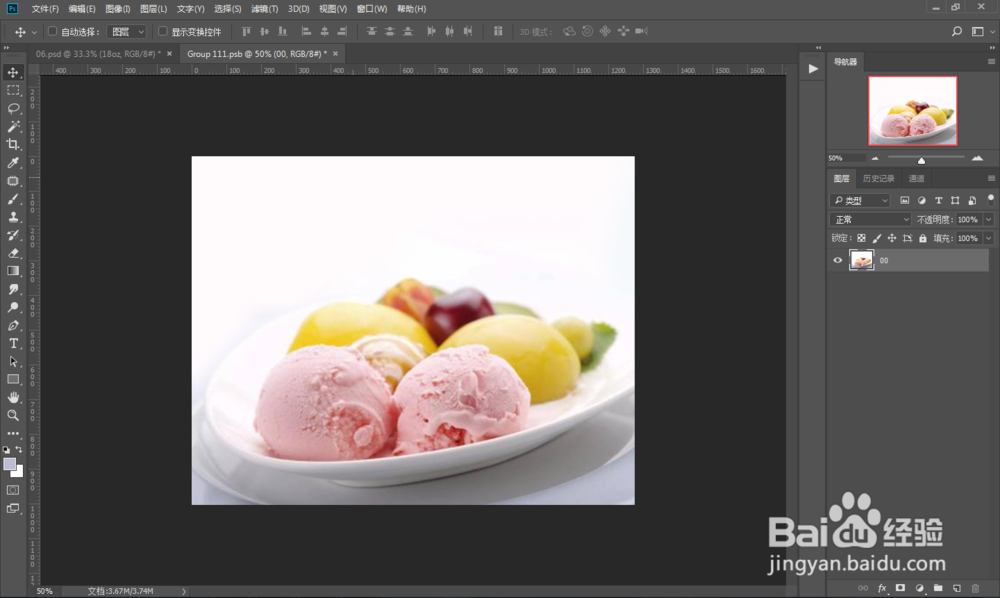Image resolution: width=1000 pixels, height=598 pixels.
Task: Select the Crop tool
Action: [13, 145]
